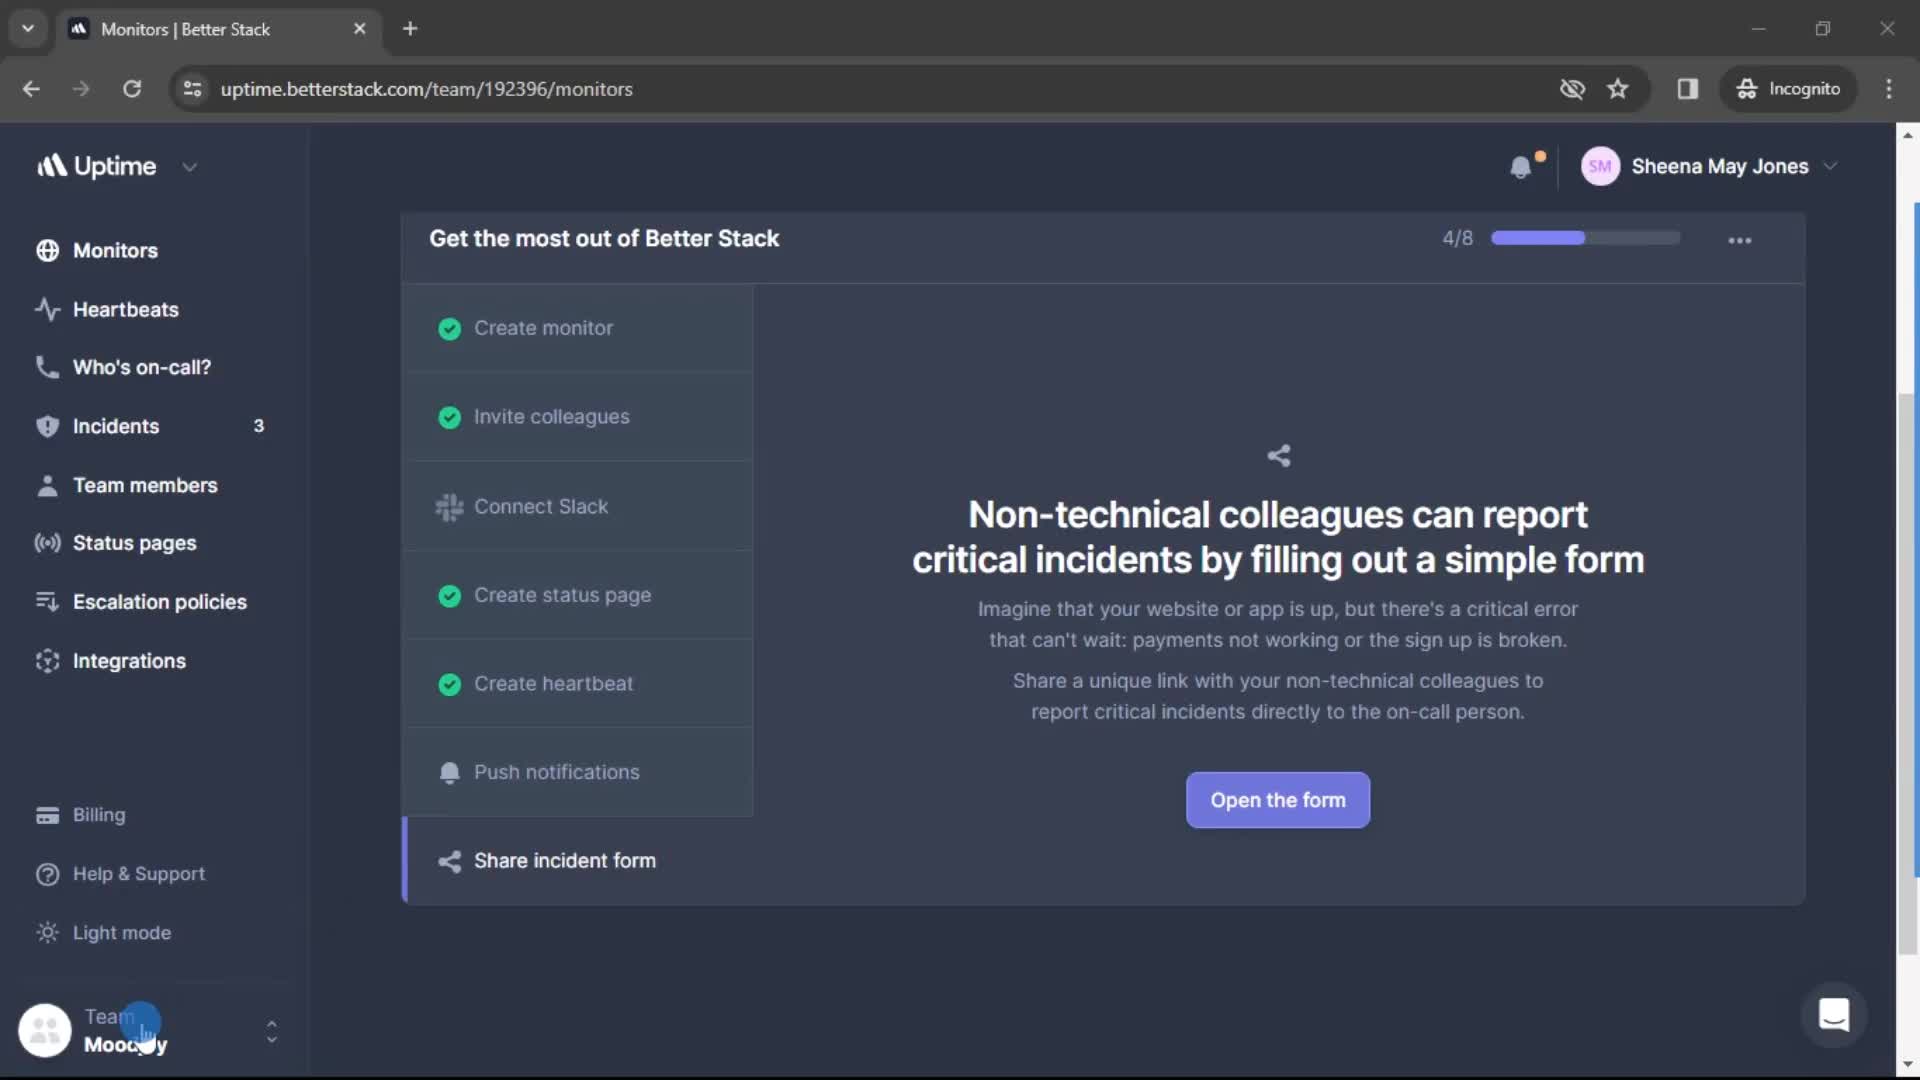Click the Uptime logo icon
The width and height of the screenshot is (1920, 1080).
(52, 166)
